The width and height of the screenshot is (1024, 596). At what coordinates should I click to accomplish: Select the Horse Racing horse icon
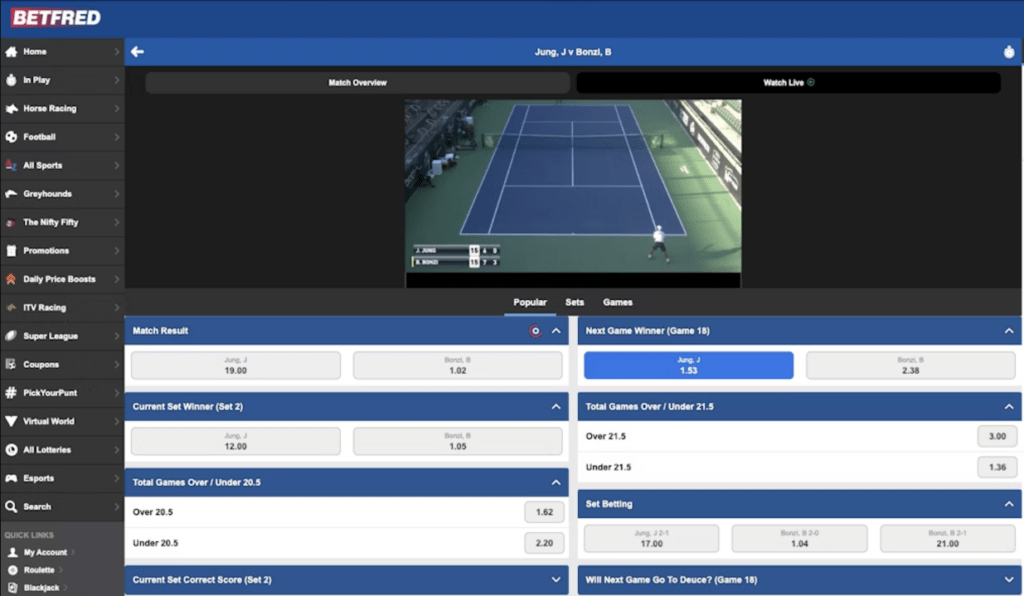11,108
